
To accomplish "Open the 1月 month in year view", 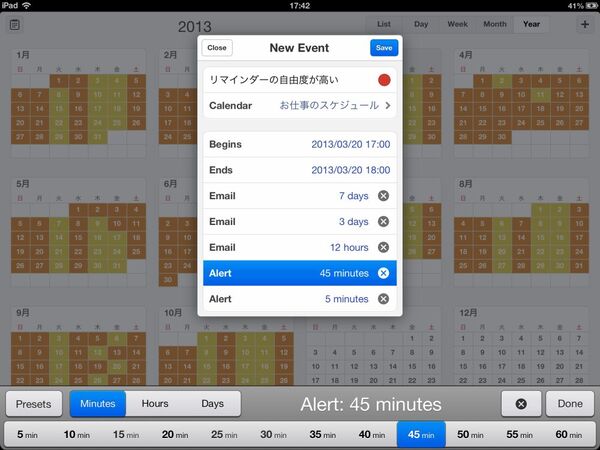I will point(78,103).
